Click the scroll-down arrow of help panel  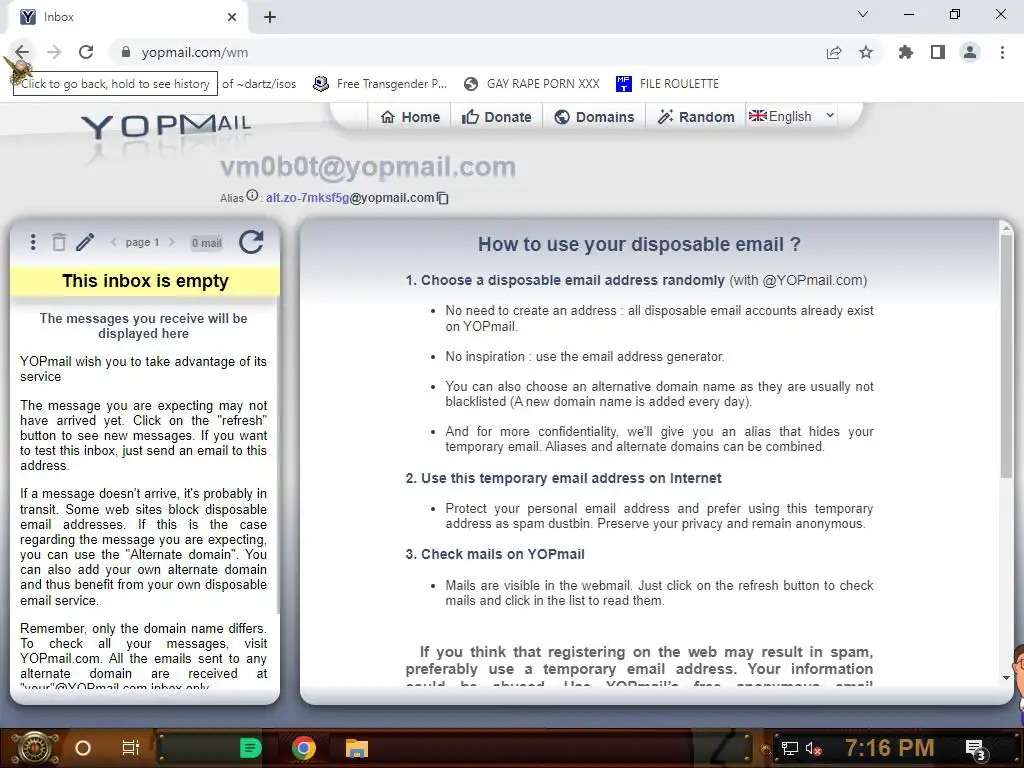(x=1006, y=678)
